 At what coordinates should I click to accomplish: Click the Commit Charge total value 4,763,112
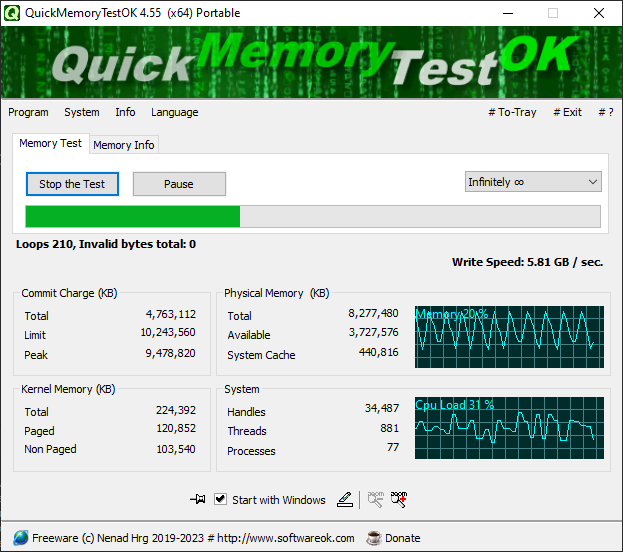click(x=171, y=314)
